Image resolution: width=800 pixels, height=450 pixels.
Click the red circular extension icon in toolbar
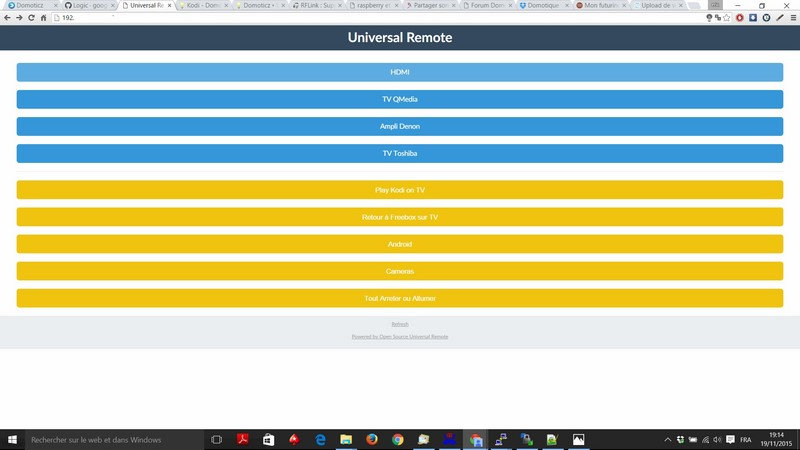tap(740, 17)
